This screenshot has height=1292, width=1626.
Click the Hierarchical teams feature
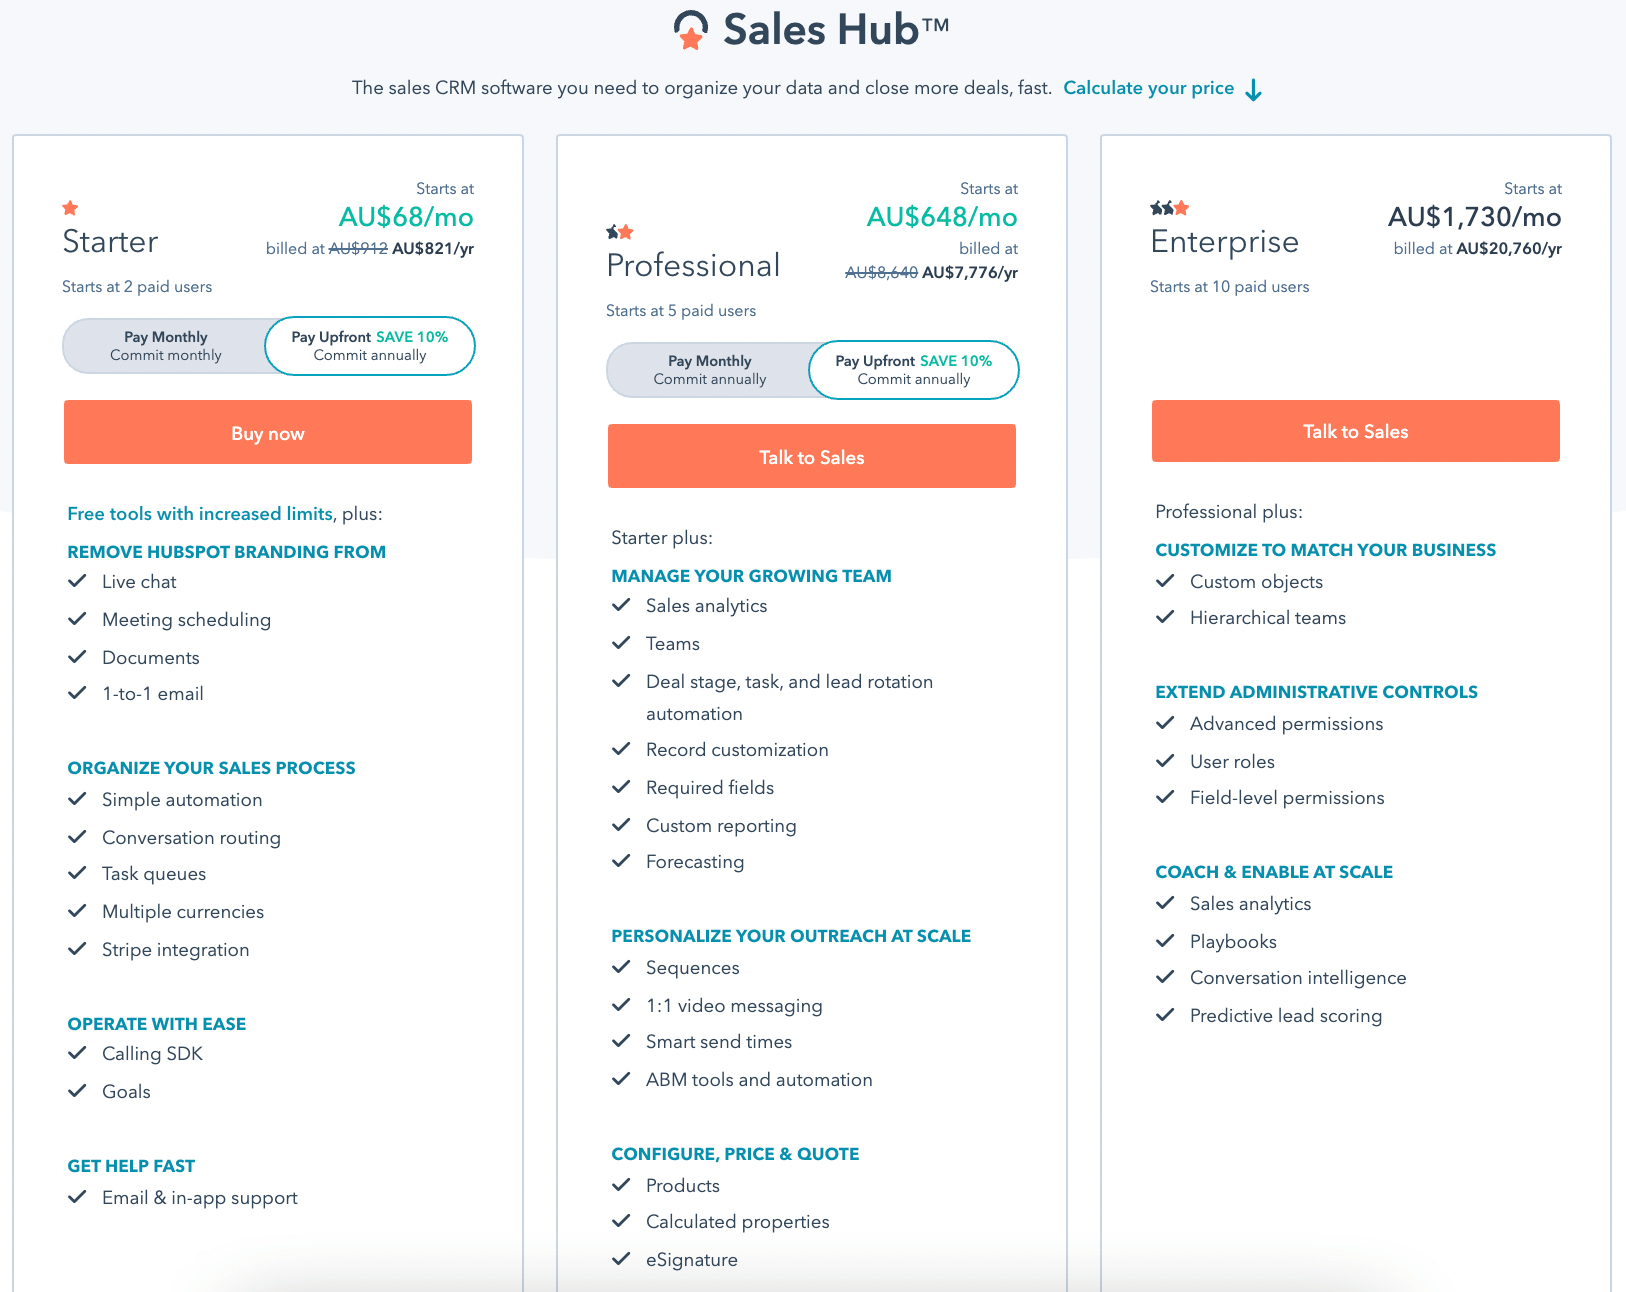tap(1268, 618)
